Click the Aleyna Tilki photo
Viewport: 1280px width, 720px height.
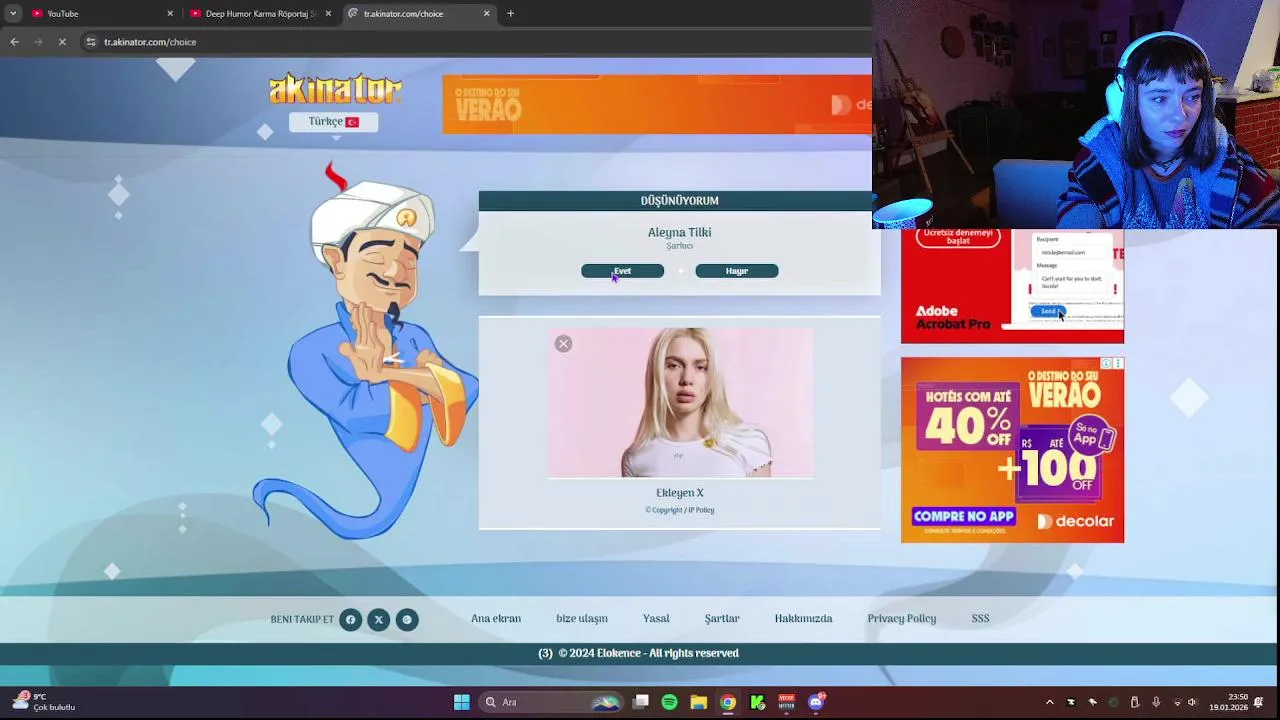coord(680,403)
